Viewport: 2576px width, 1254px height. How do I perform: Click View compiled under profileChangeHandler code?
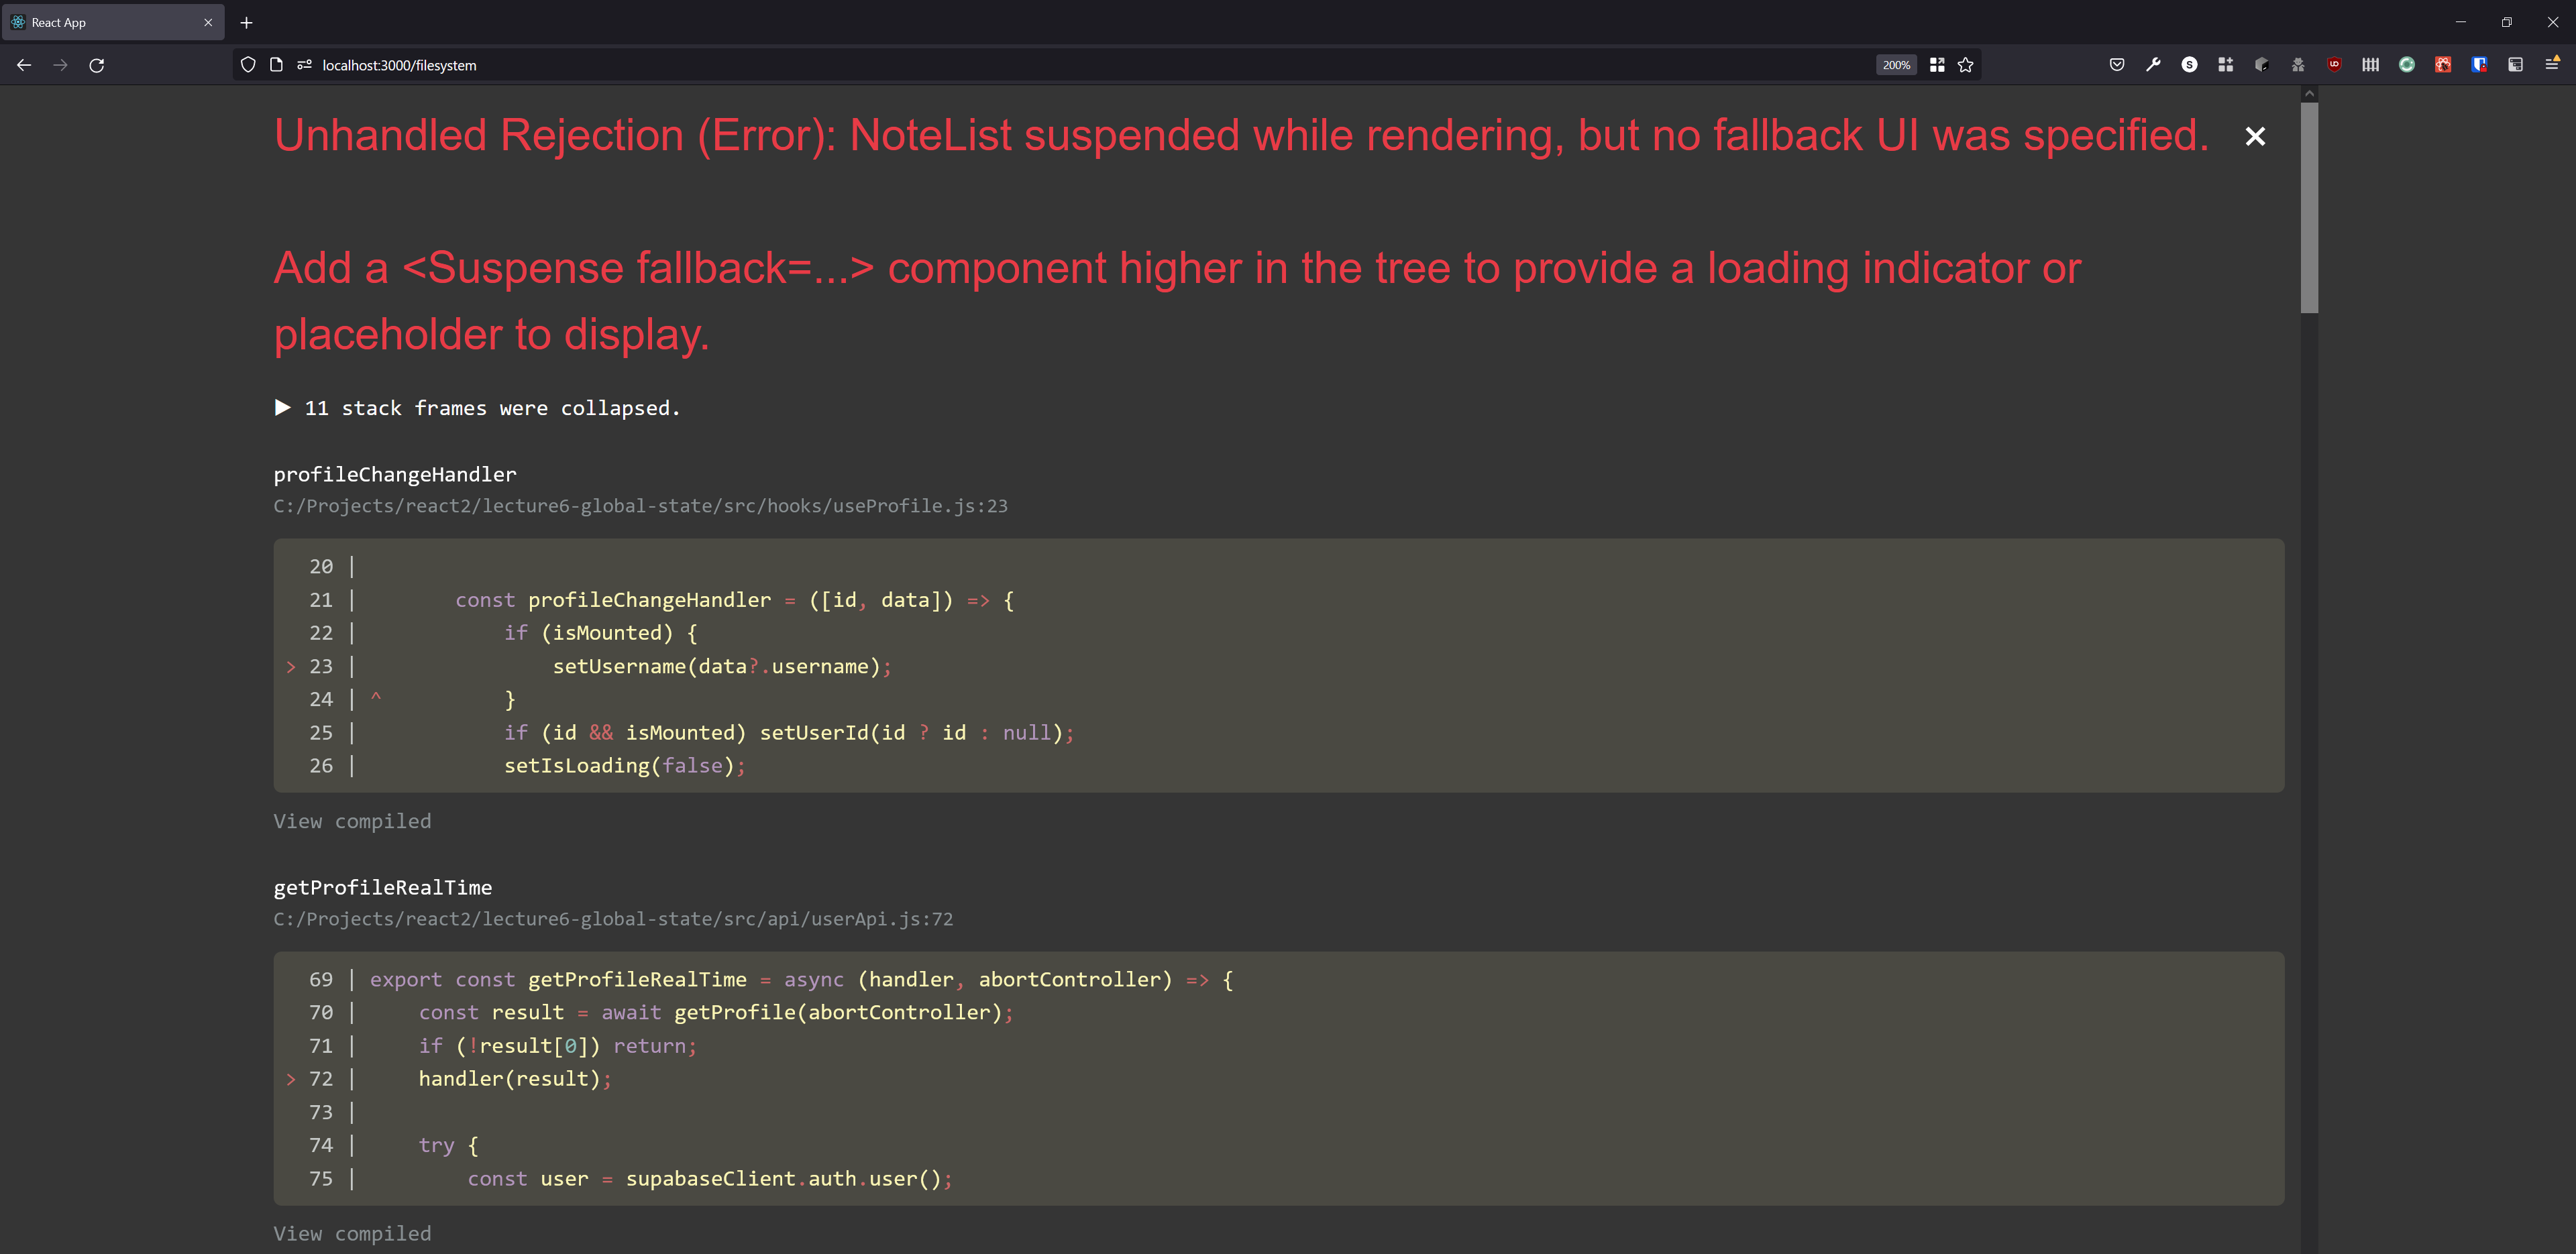[x=352, y=821]
